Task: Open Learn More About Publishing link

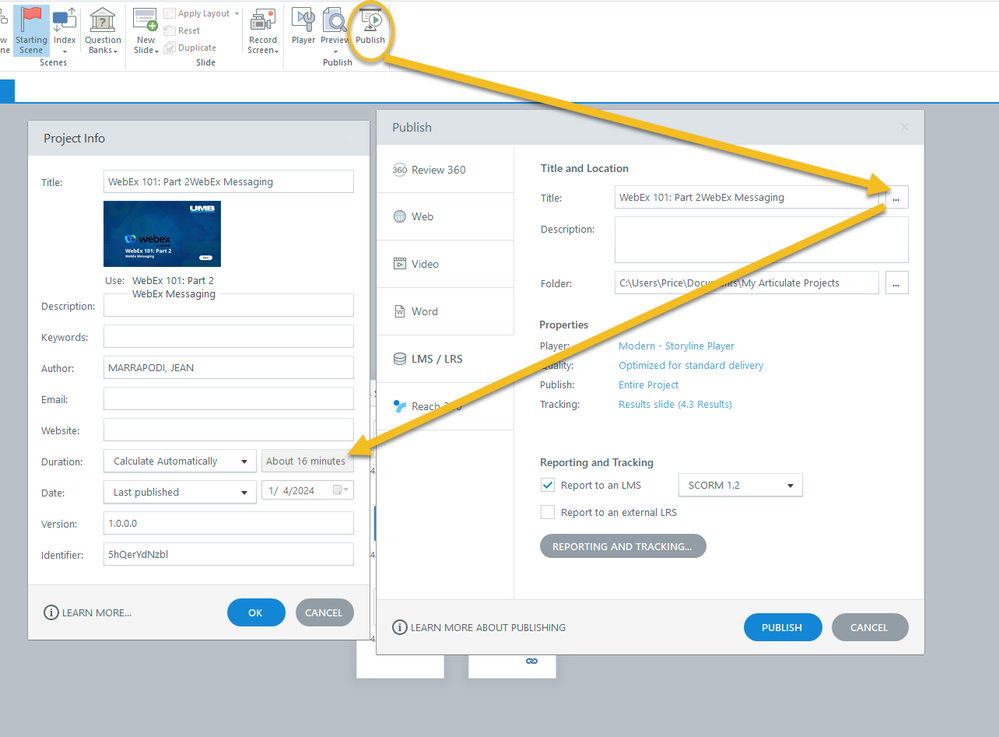Action: (479, 627)
